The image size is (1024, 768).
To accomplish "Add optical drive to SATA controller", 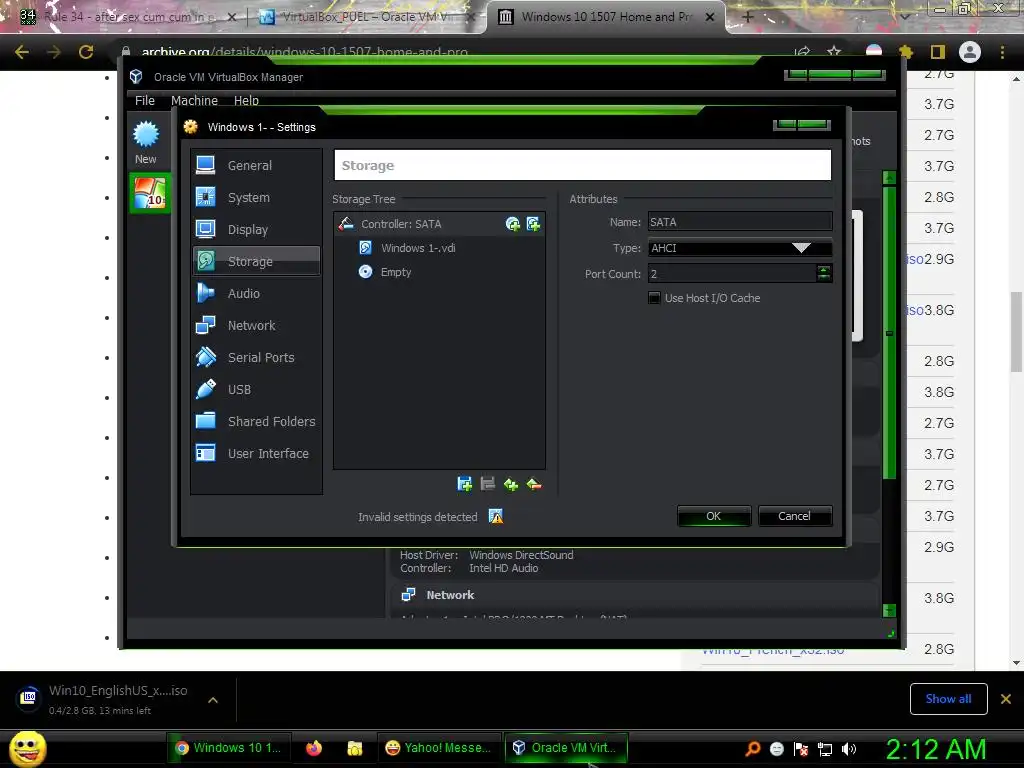I will coord(513,224).
